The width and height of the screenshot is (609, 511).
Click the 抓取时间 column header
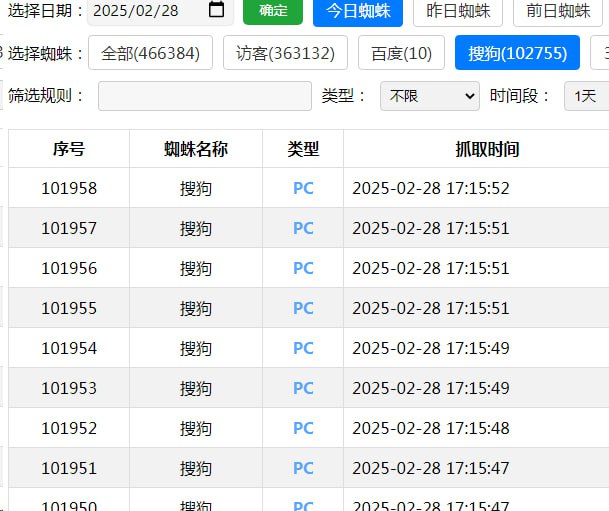(x=487, y=149)
